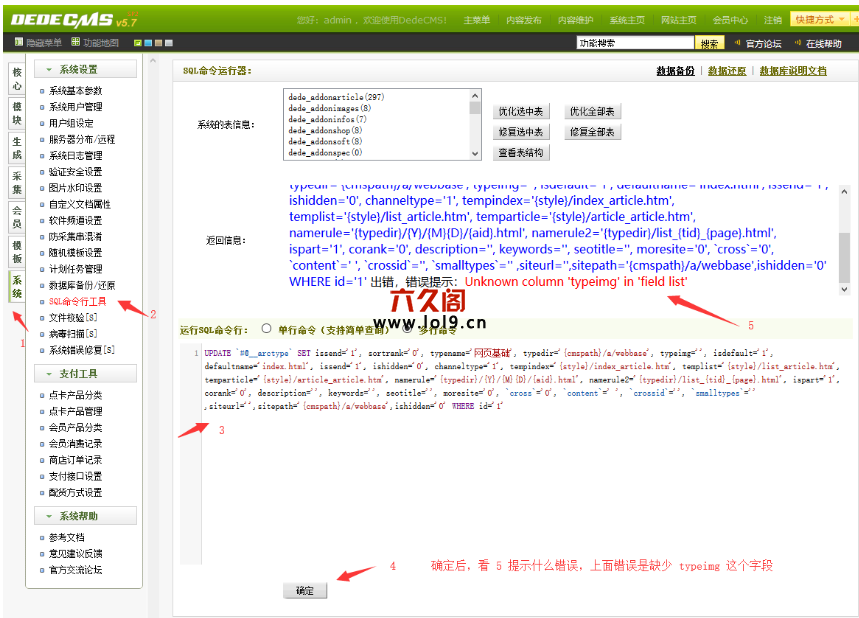Click the 修复全部表 button
859x618 pixels.
[592, 132]
